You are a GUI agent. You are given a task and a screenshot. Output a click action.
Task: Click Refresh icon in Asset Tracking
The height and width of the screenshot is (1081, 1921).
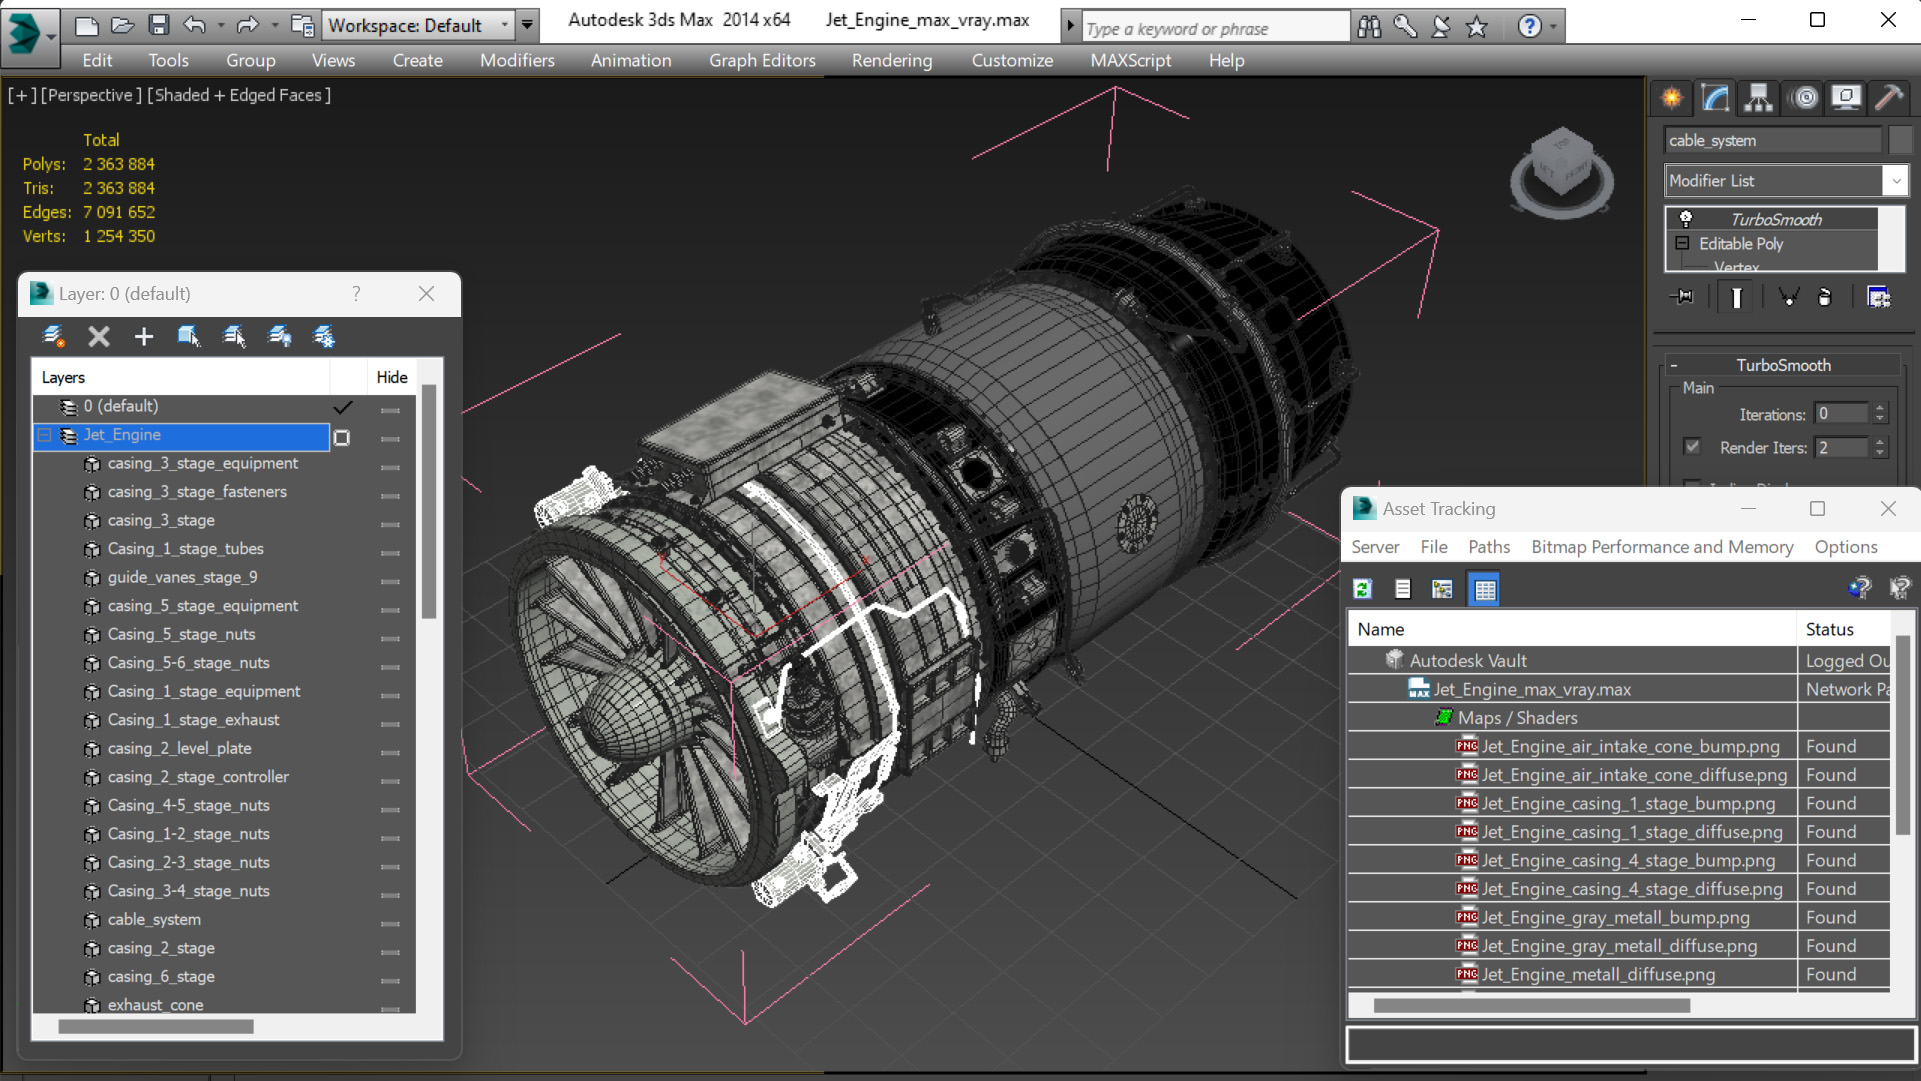click(x=1362, y=589)
